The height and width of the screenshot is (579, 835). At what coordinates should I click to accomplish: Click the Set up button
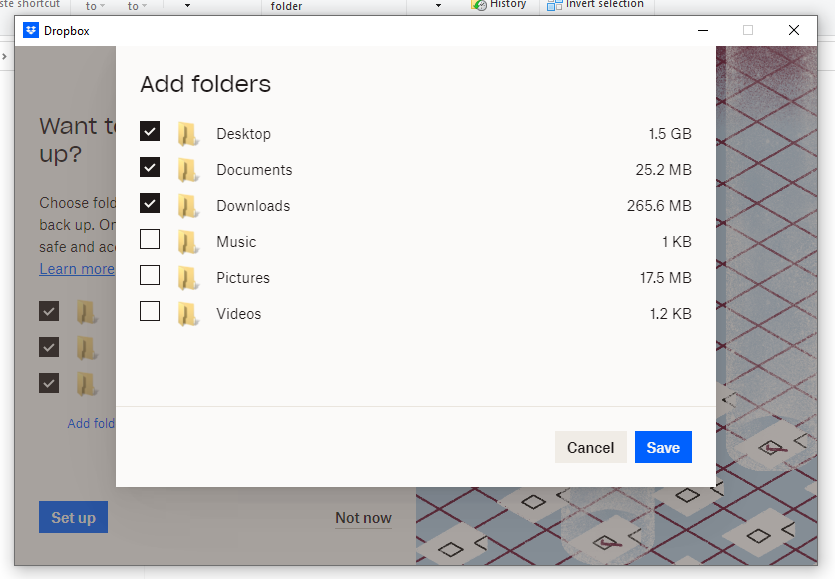(x=72, y=517)
